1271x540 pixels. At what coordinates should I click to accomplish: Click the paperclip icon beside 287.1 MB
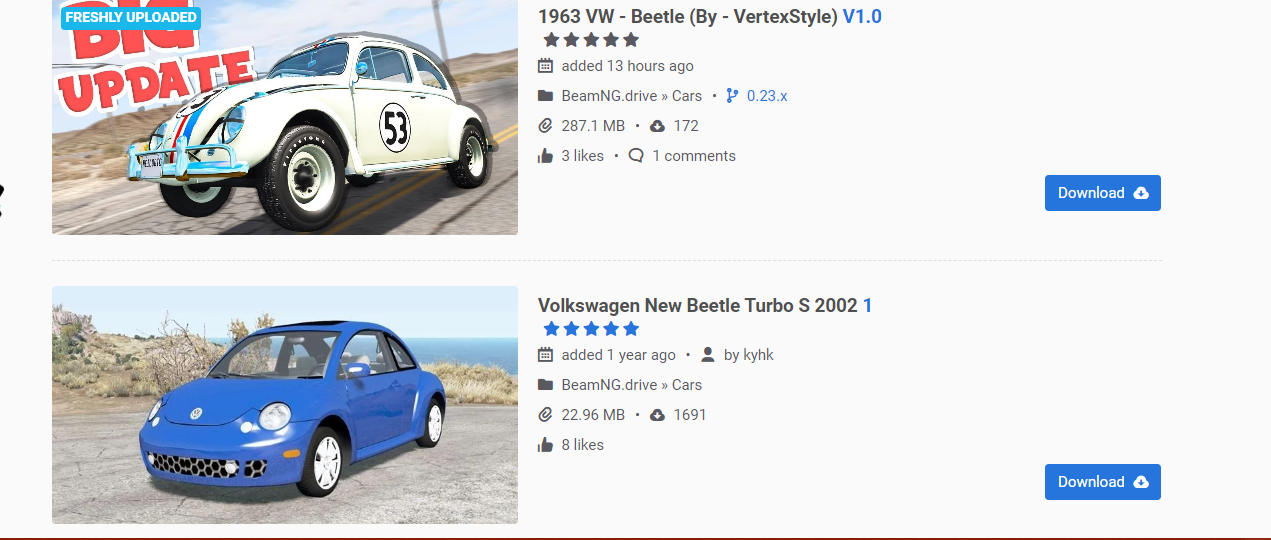[x=545, y=126]
